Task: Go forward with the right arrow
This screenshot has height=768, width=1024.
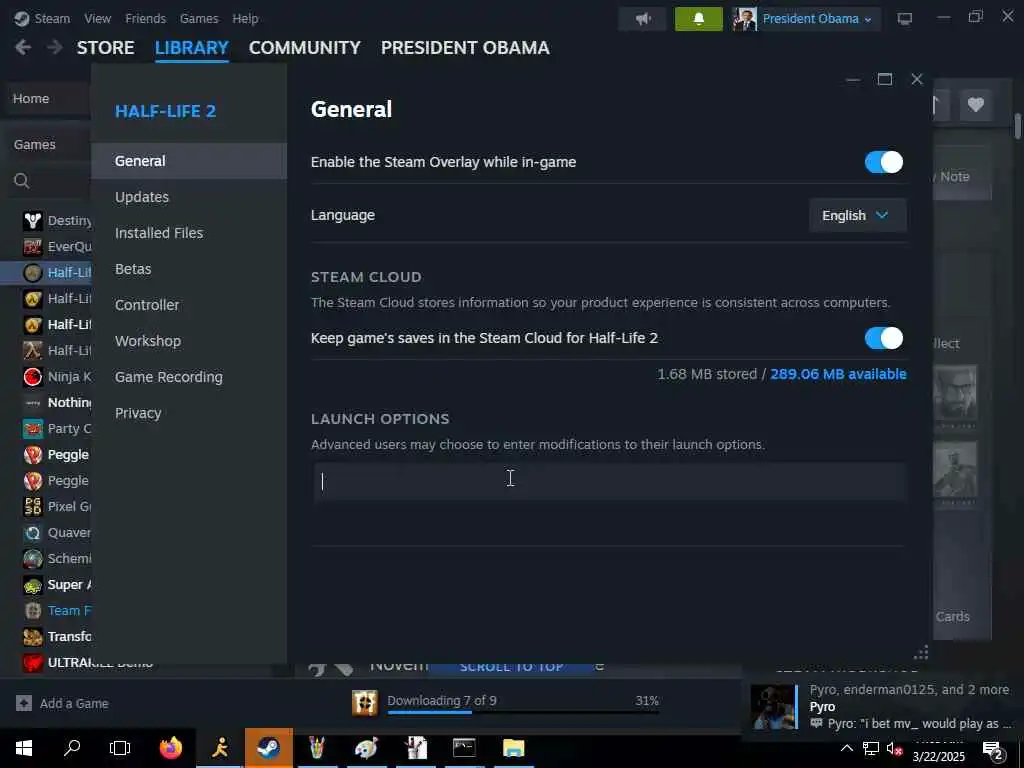Action: 55,47
